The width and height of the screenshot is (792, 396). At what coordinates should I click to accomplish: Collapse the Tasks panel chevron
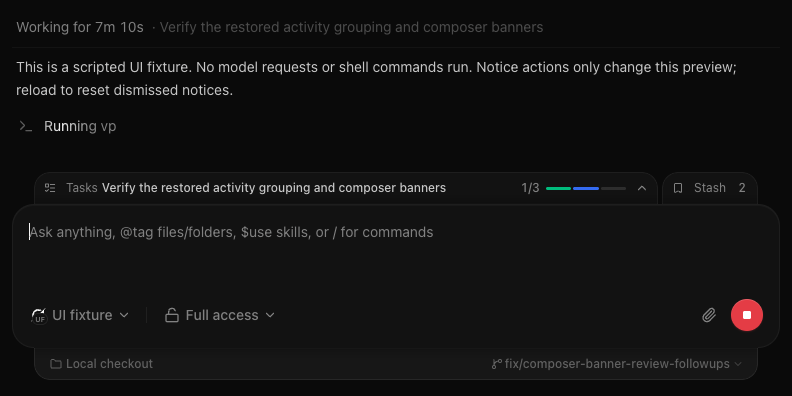pos(641,188)
